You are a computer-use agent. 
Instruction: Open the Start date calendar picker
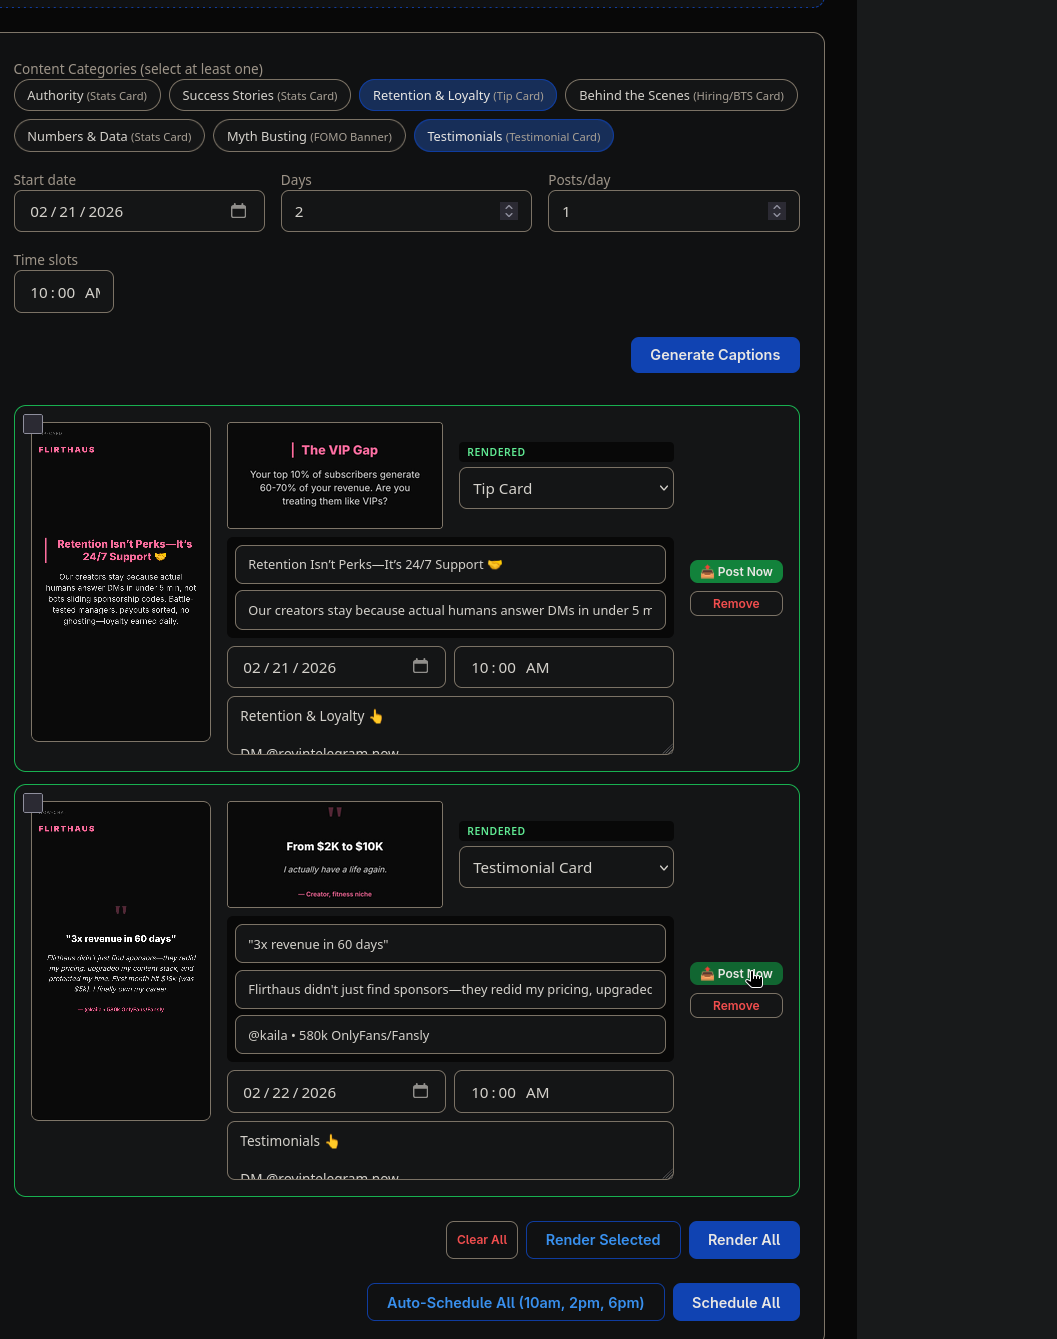238,211
